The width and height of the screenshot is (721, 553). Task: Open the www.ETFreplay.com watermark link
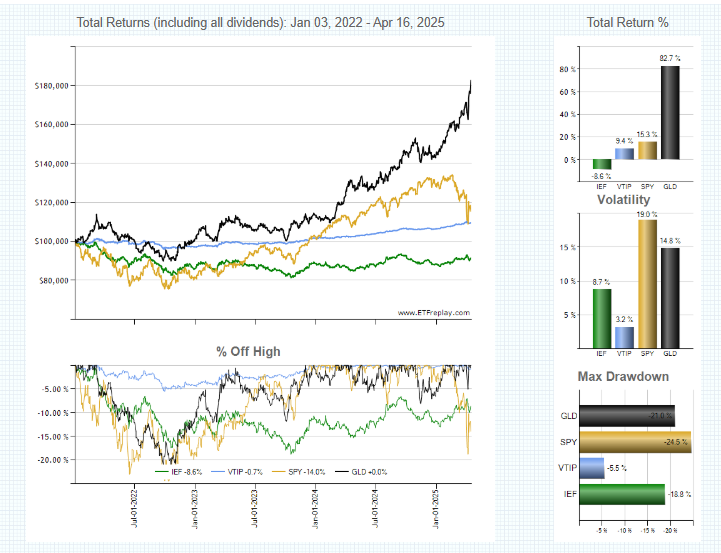(x=434, y=312)
